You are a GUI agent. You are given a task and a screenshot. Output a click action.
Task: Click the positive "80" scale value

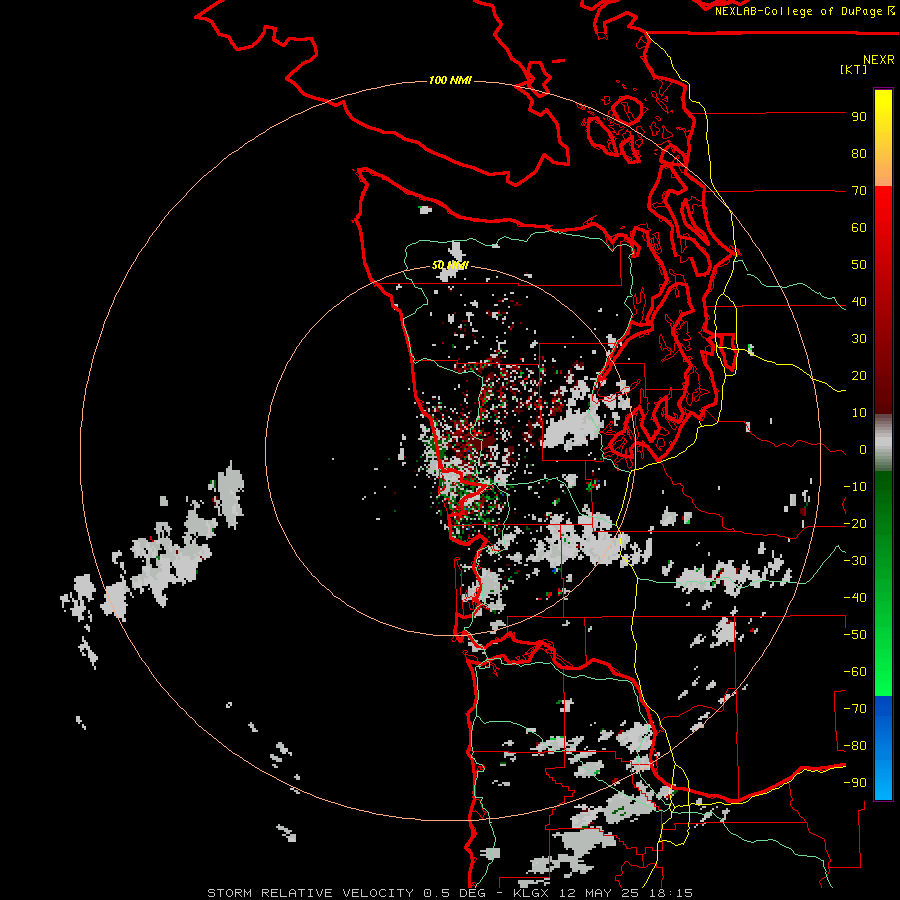tap(859, 154)
